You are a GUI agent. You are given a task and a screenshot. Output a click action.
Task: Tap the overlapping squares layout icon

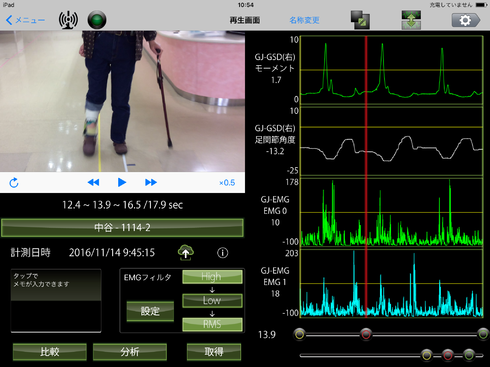click(x=360, y=20)
